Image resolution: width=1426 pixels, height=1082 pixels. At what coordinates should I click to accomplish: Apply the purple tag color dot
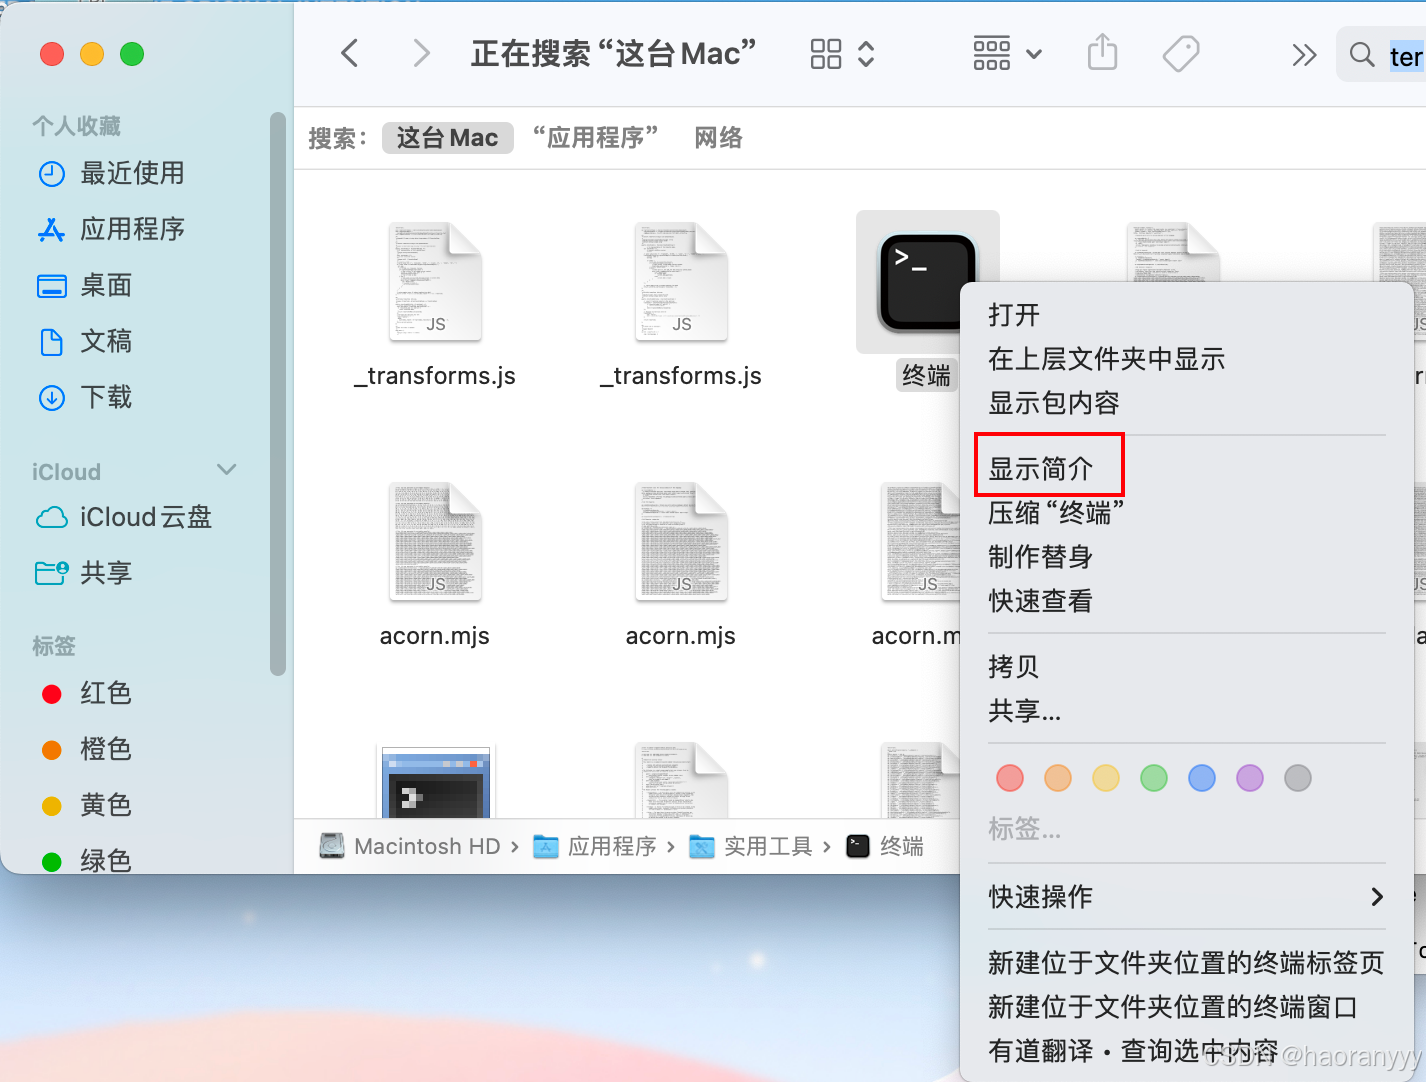click(x=1250, y=778)
